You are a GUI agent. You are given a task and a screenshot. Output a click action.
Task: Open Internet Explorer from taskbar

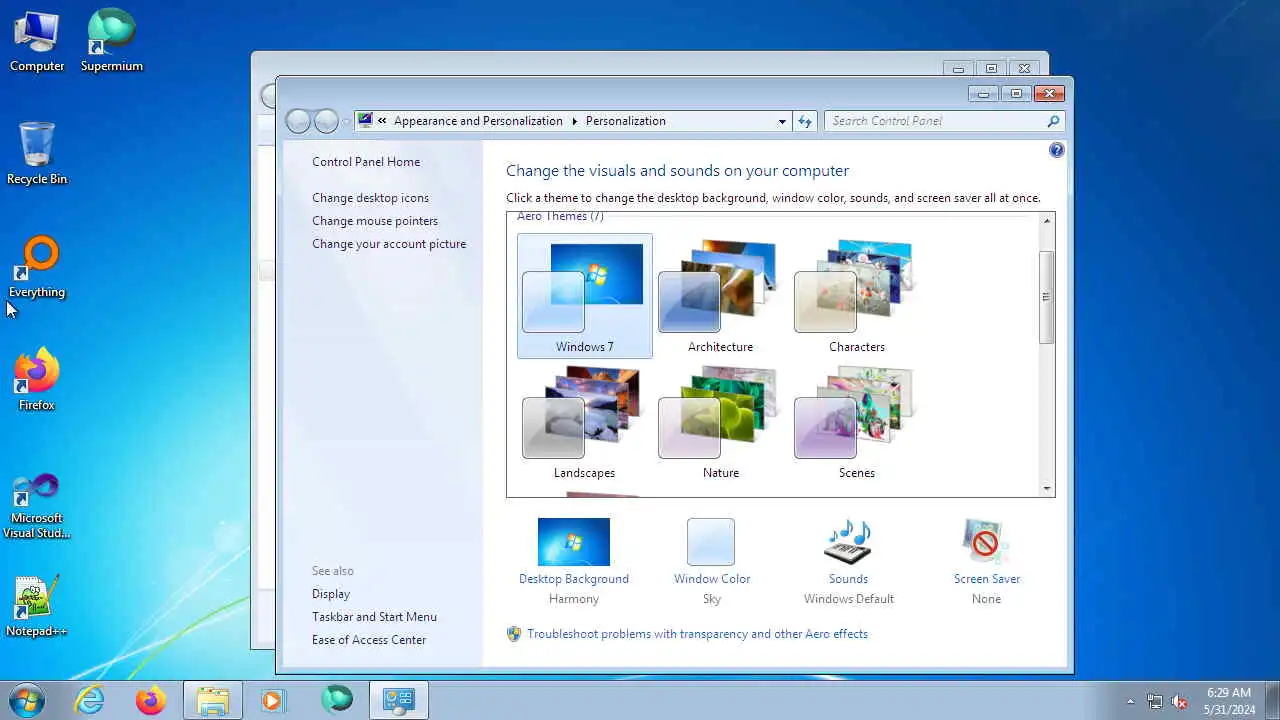point(90,700)
